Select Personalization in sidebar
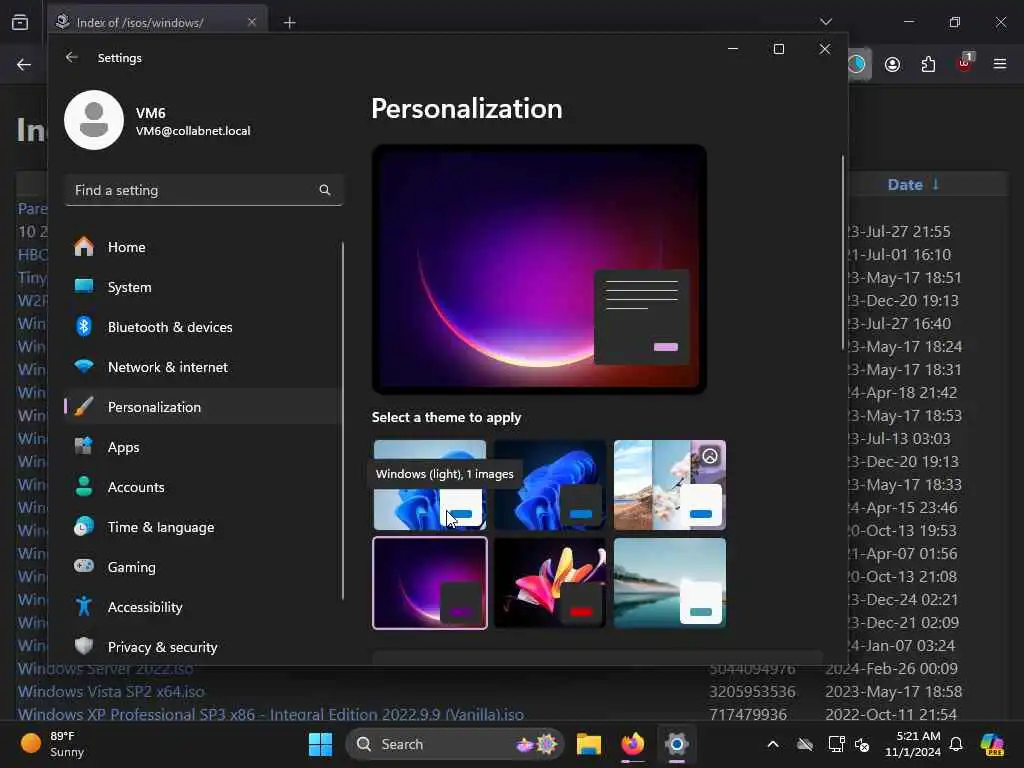This screenshot has height=768, width=1024. (202, 407)
